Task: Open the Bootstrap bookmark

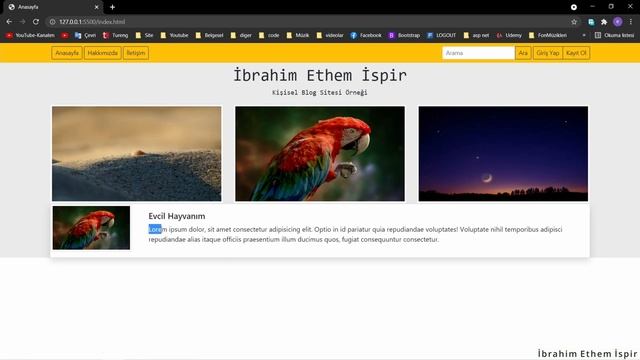Action: coord(404,36)
